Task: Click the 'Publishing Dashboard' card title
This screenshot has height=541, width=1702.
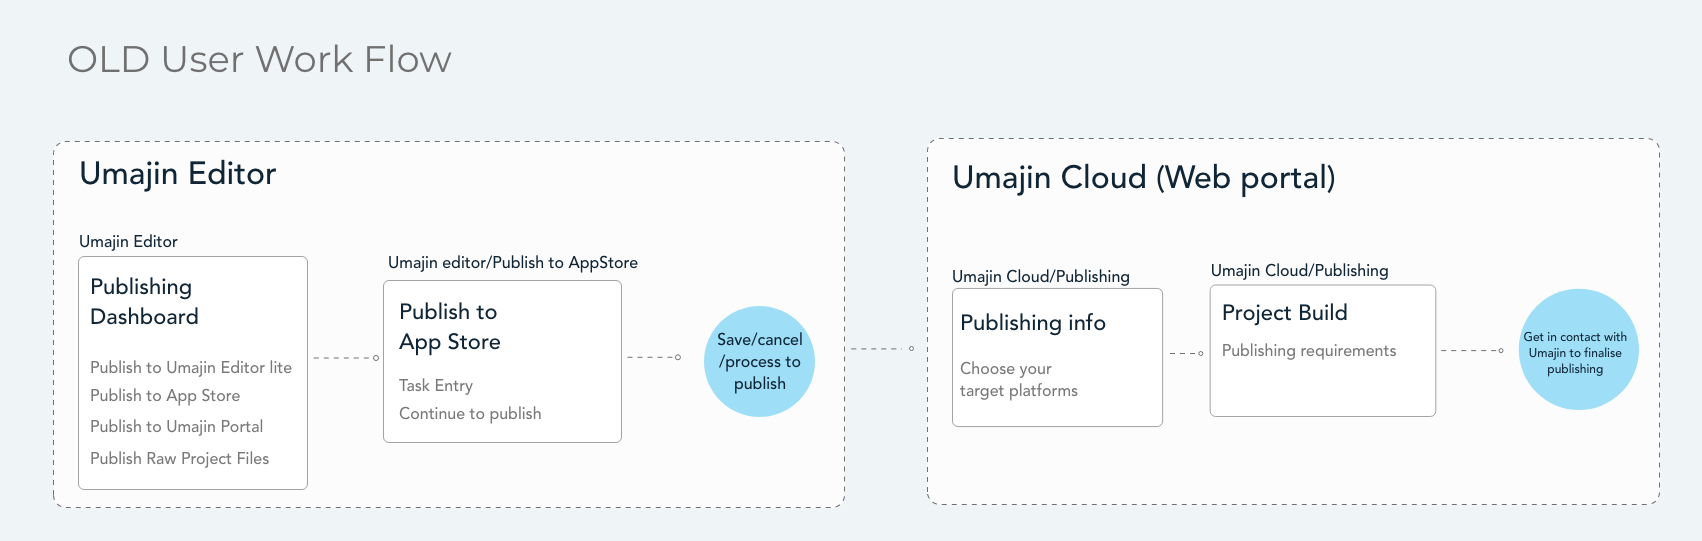Action: pos(145,301)
